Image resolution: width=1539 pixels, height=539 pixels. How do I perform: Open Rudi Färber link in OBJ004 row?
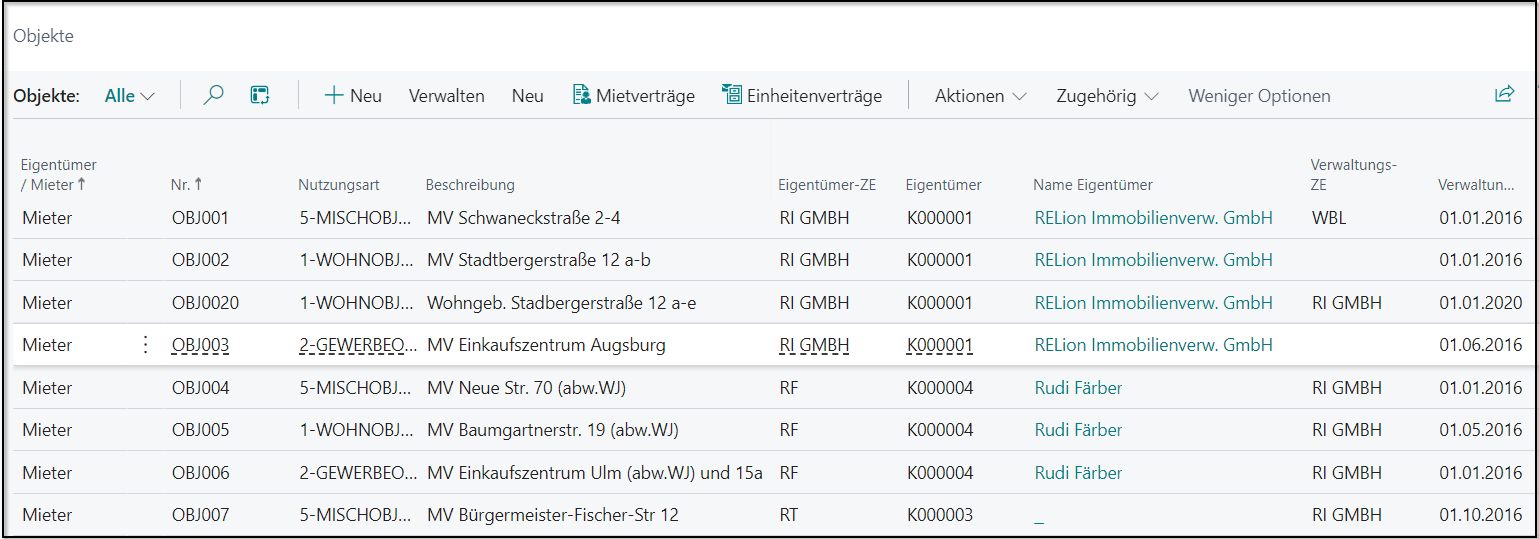(1078, 388)
